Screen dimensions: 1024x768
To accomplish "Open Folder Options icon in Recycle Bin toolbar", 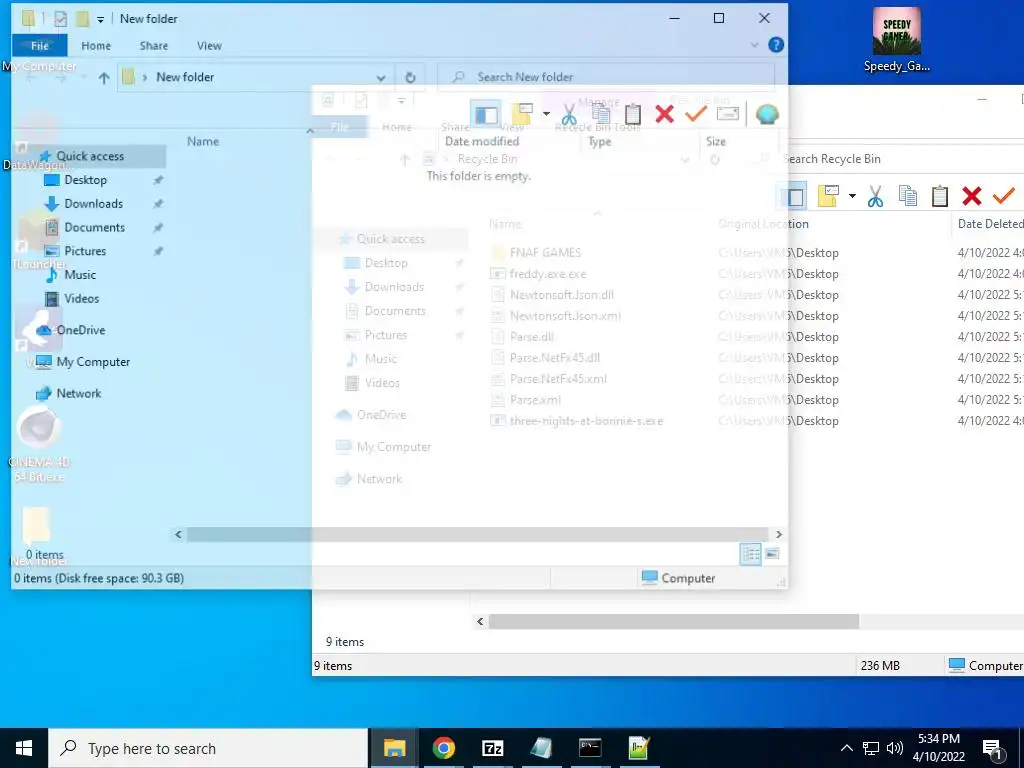I will pos(828,196).
